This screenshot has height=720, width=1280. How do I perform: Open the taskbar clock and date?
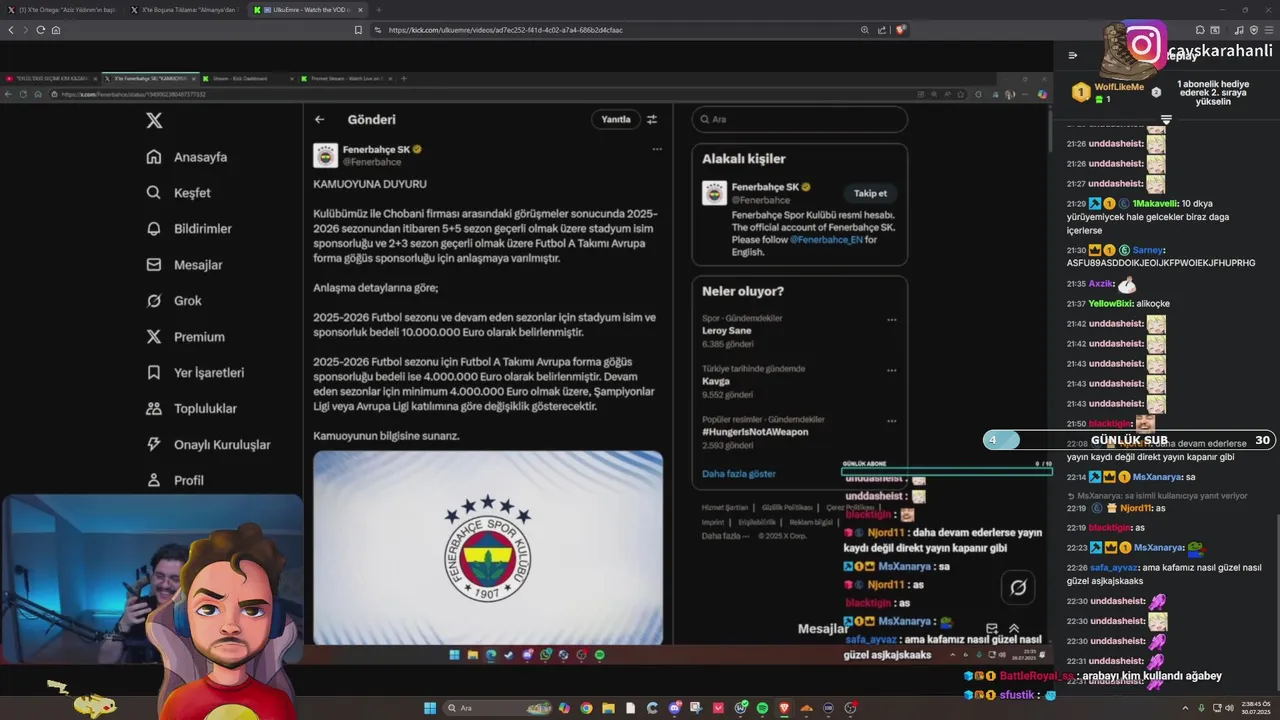pos(1258,708)
